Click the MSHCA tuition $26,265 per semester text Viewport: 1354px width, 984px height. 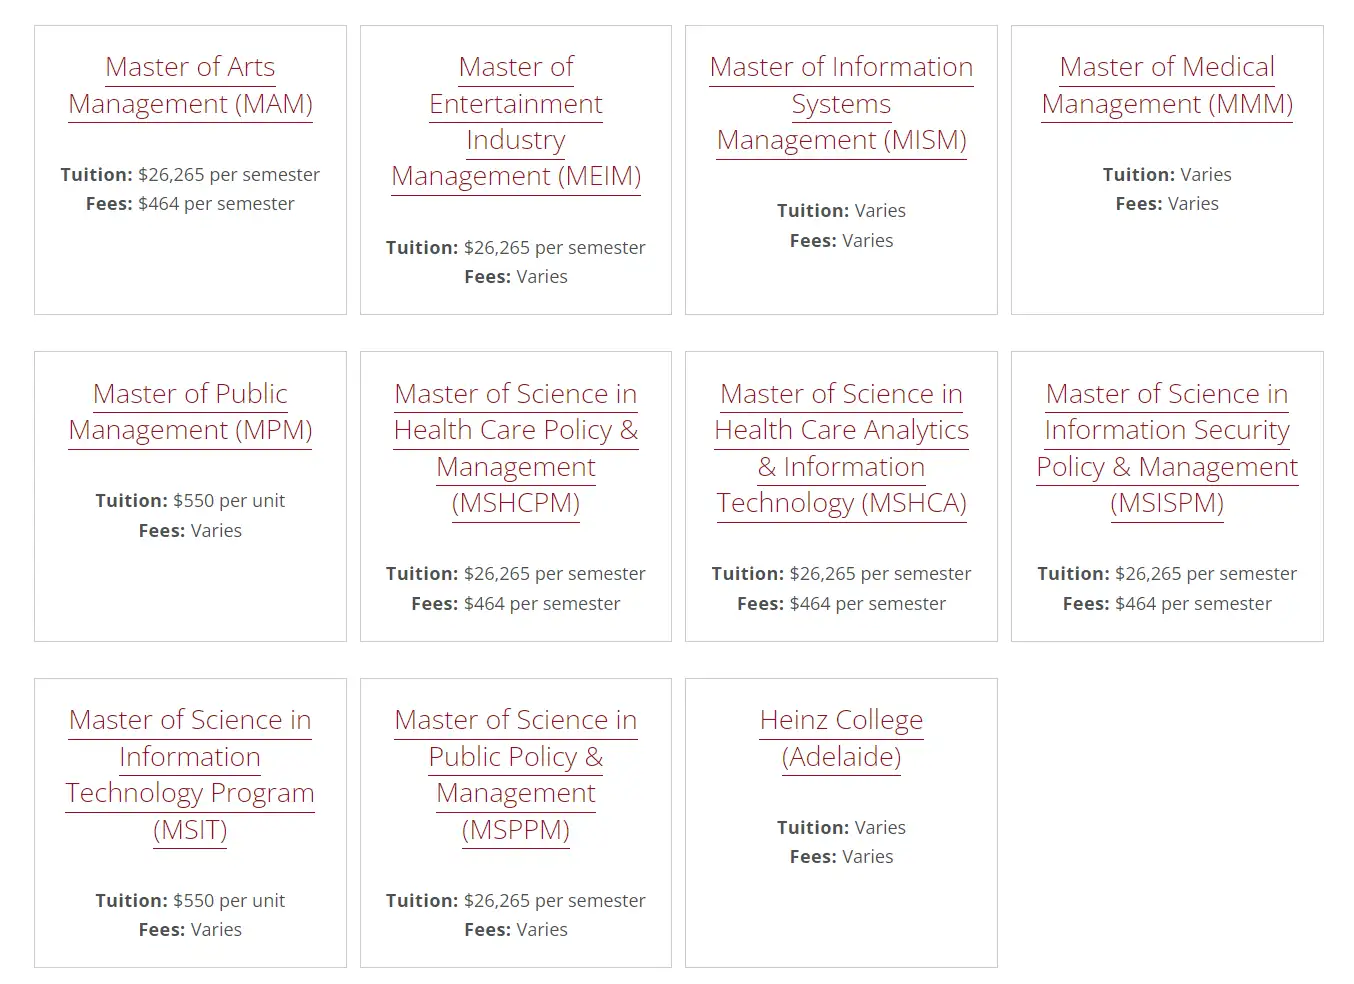(x=841, y=574)
